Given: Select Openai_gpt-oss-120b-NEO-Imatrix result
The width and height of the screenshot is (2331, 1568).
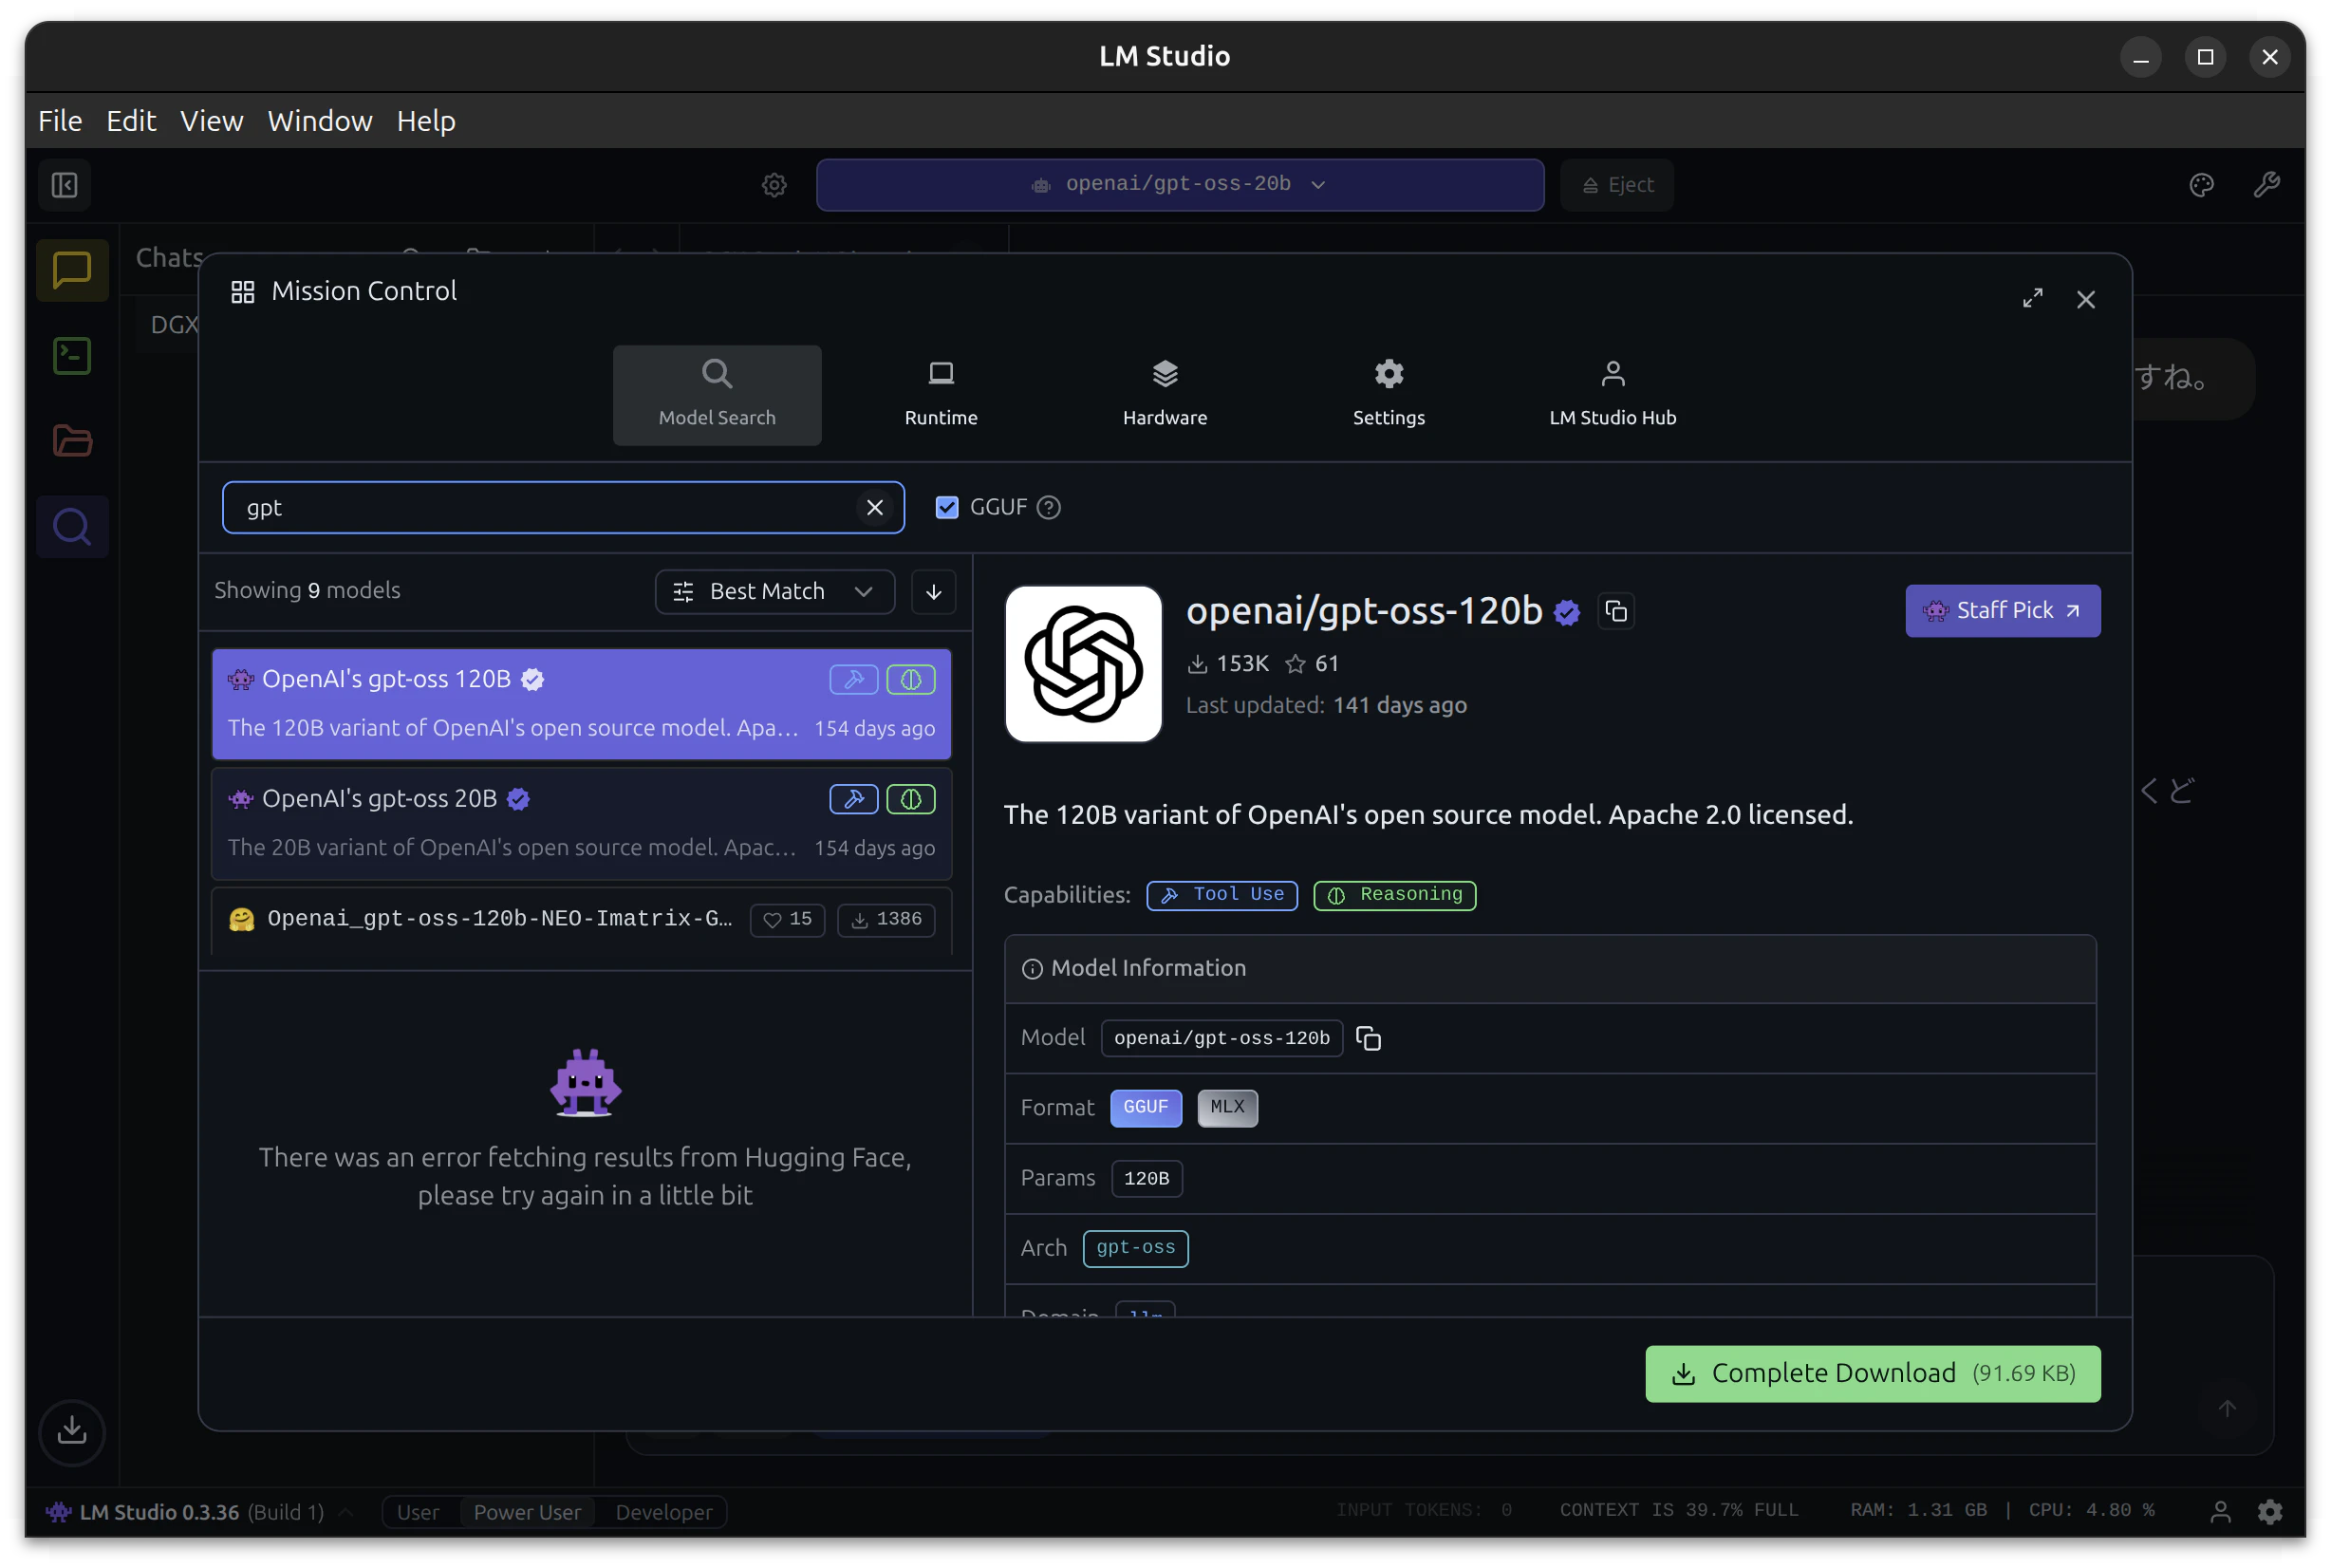Looking at the screenshot, I should click(581, 919).
